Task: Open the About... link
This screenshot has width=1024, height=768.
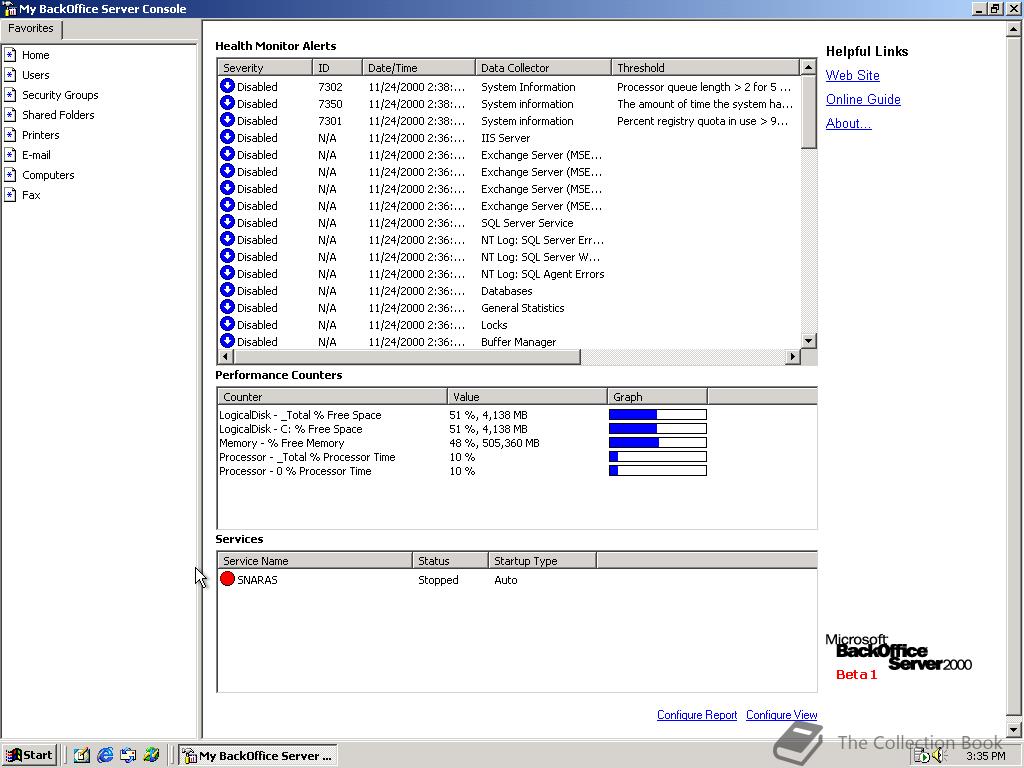Action: (848, 123)
